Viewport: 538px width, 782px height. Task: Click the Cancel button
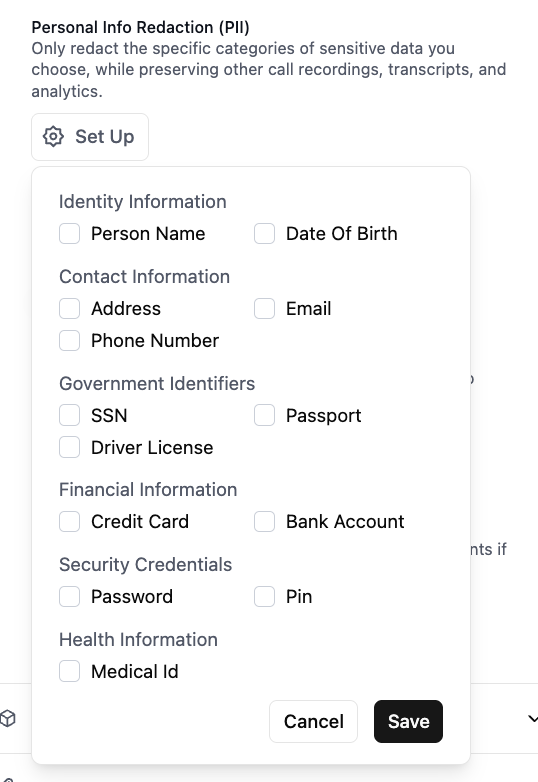click(314, 721)
